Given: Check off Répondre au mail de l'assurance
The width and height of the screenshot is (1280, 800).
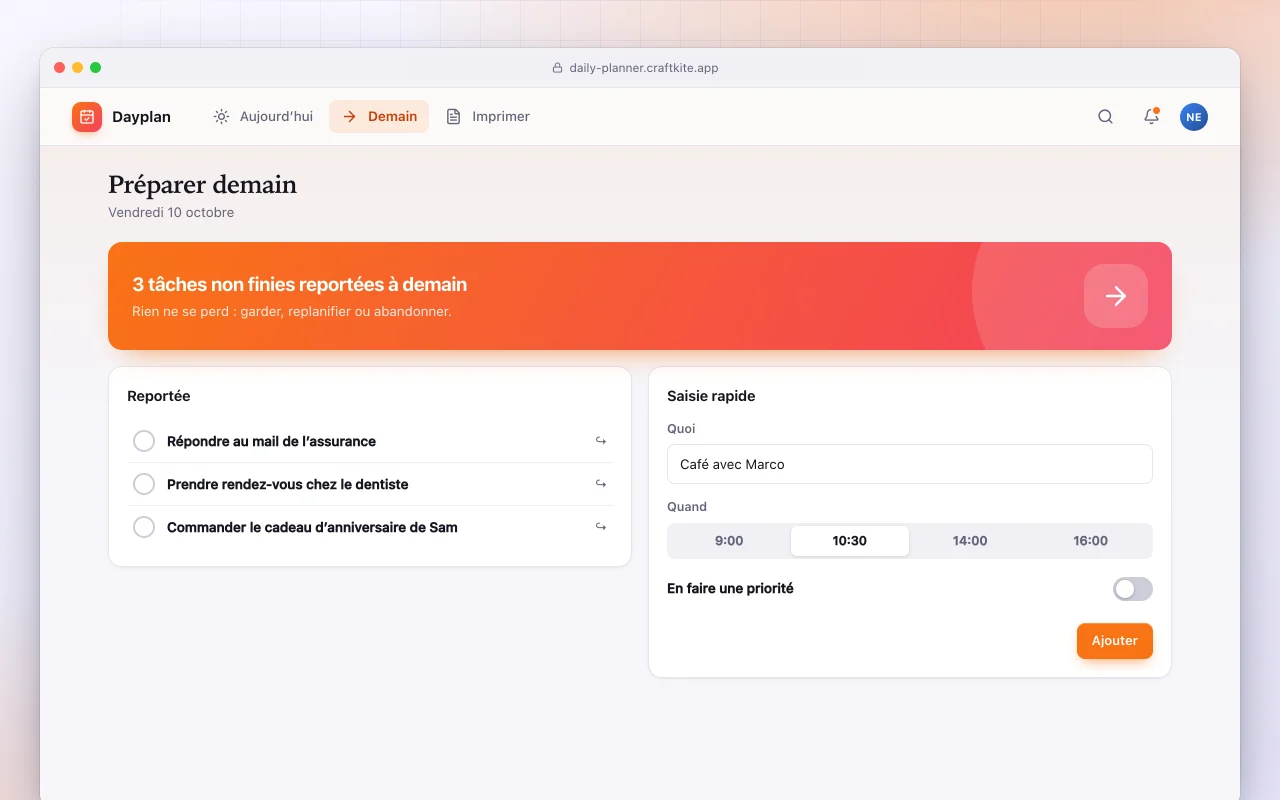Looking at the screenshot, I should 144,441.
